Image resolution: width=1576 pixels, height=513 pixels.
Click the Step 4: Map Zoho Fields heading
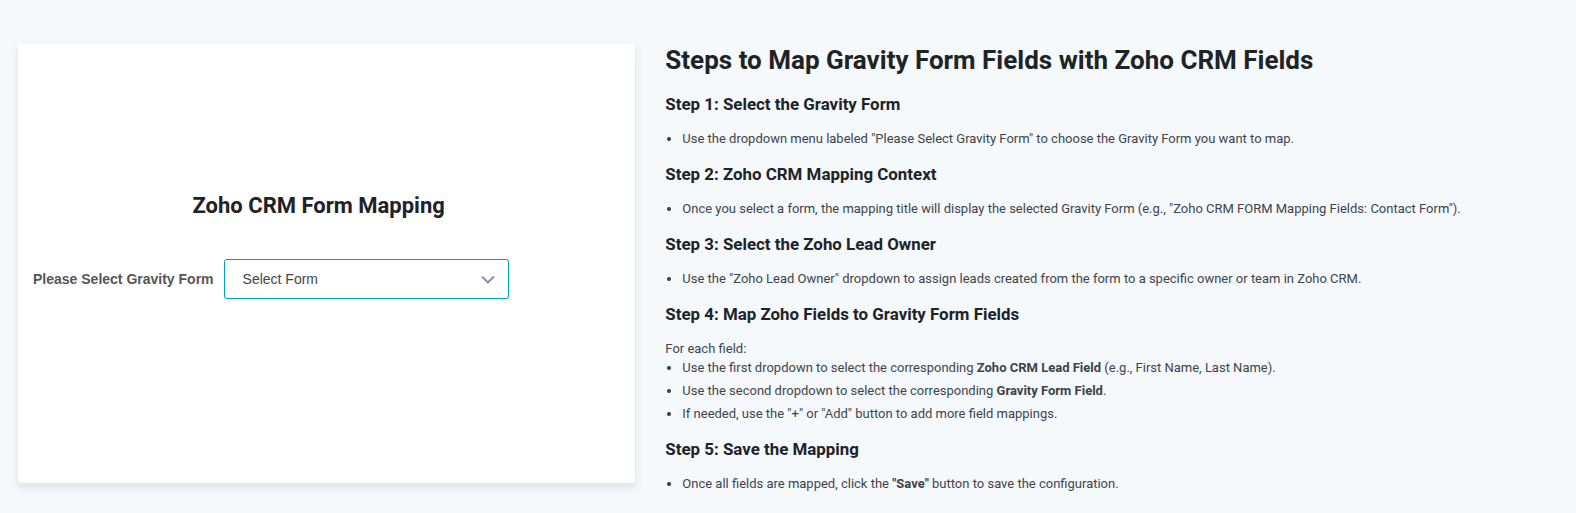point(841,314)
